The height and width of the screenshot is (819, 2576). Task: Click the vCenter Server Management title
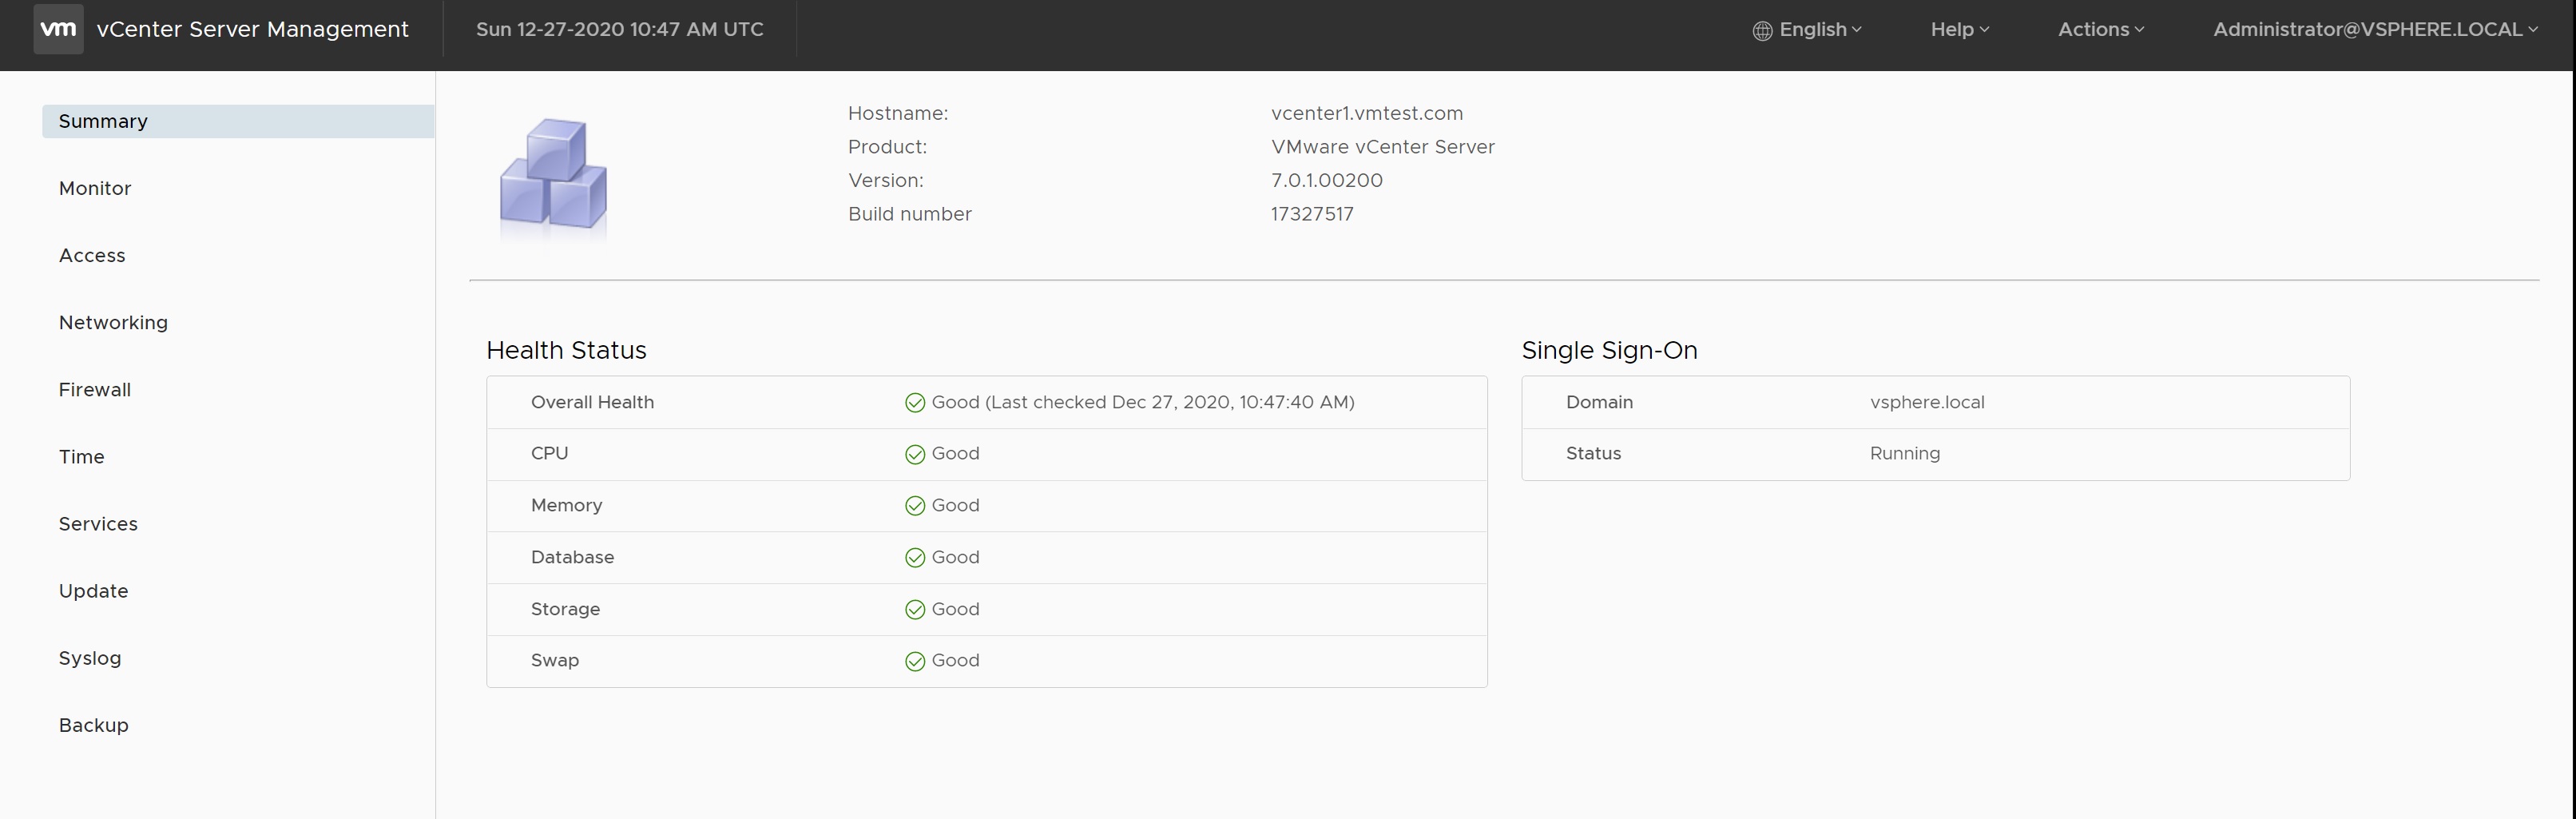253,29
